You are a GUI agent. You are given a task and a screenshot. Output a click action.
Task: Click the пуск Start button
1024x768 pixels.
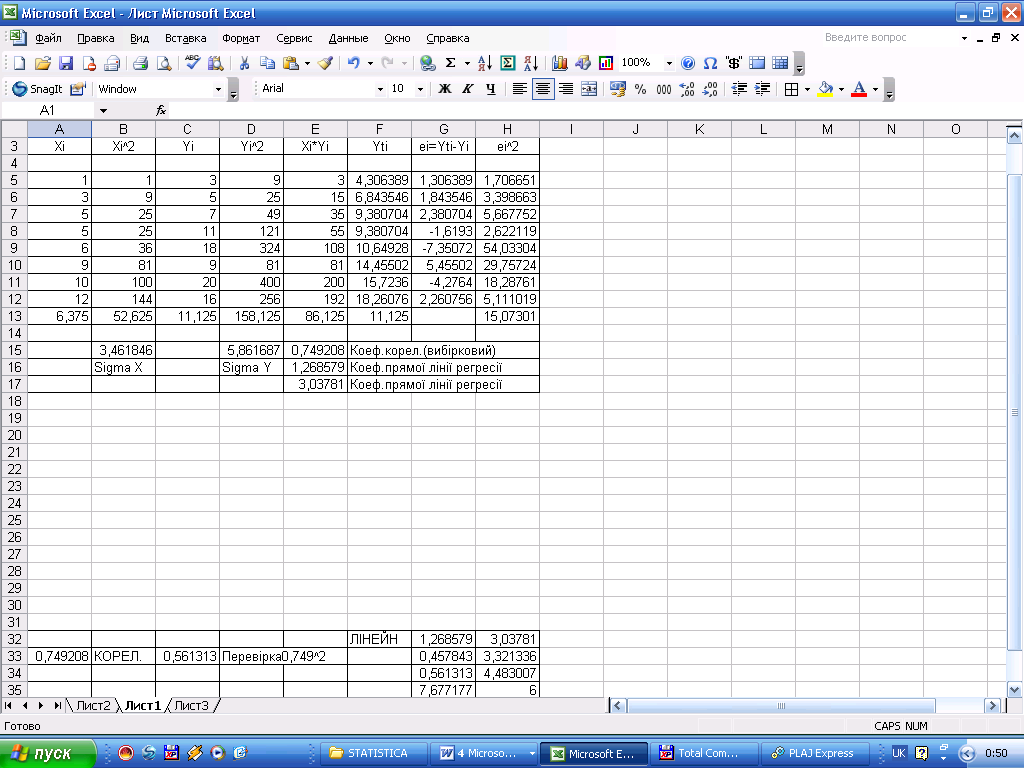coord(46,754)
